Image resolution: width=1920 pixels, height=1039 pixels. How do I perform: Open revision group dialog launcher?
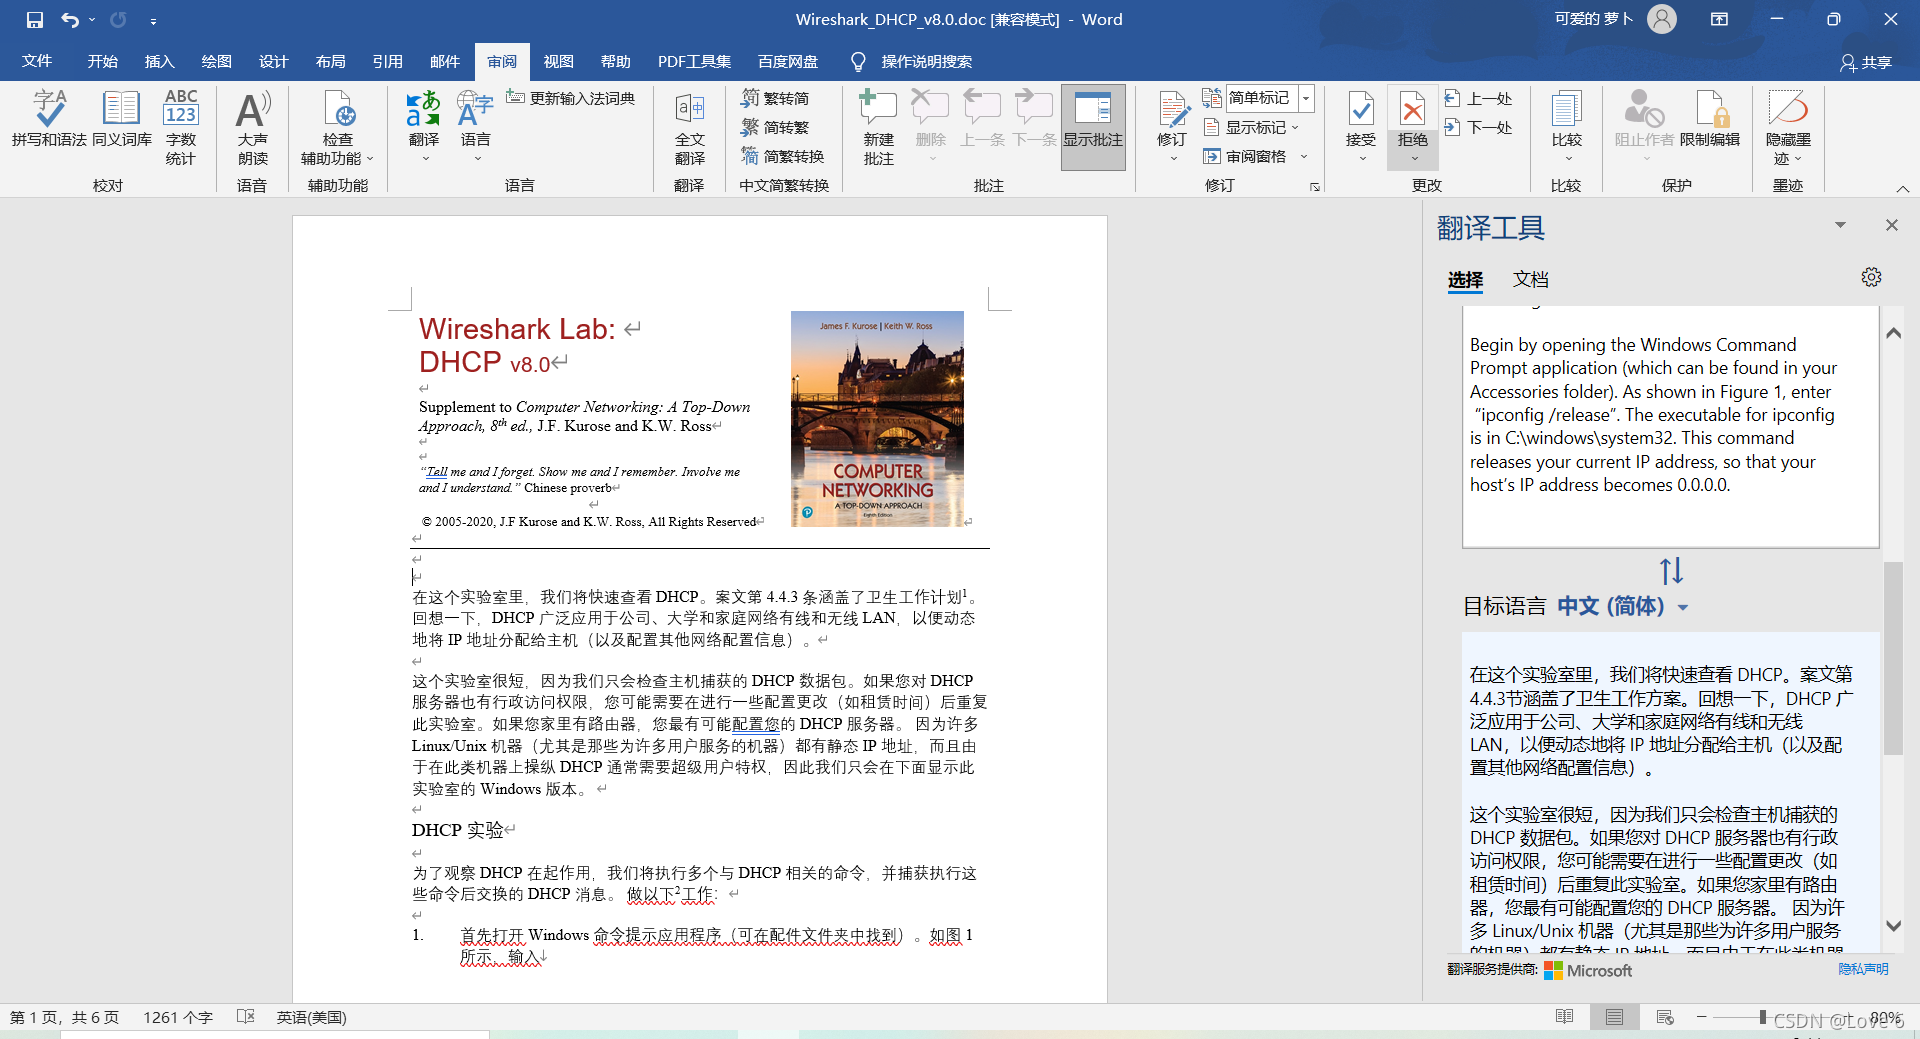click(x=1315, y=186)
